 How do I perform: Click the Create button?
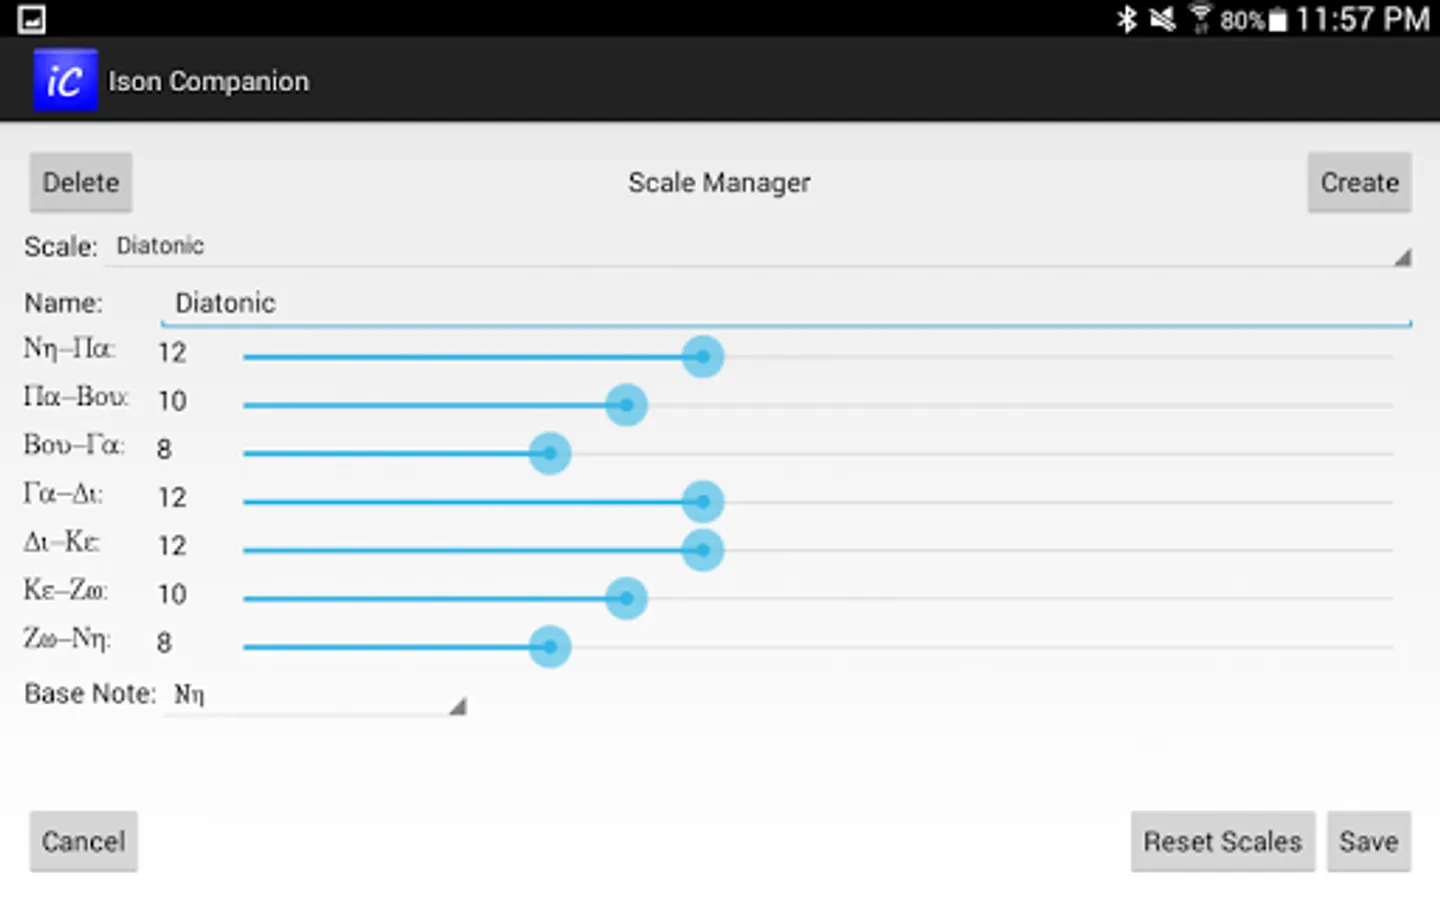click(x=1359, y=183)
